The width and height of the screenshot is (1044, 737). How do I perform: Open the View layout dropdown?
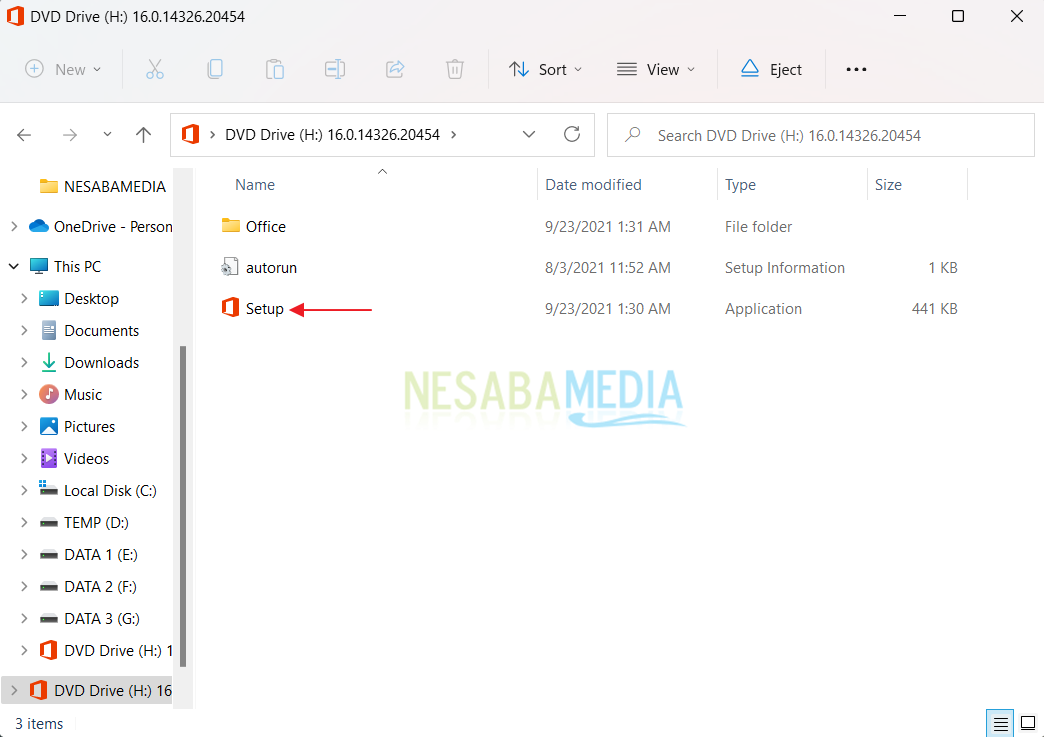click(x=656, y=69)
